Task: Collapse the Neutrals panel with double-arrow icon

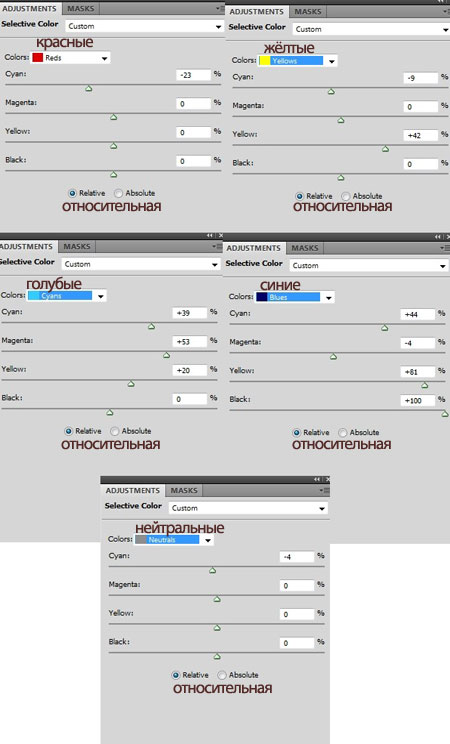Action: [317, 479]
